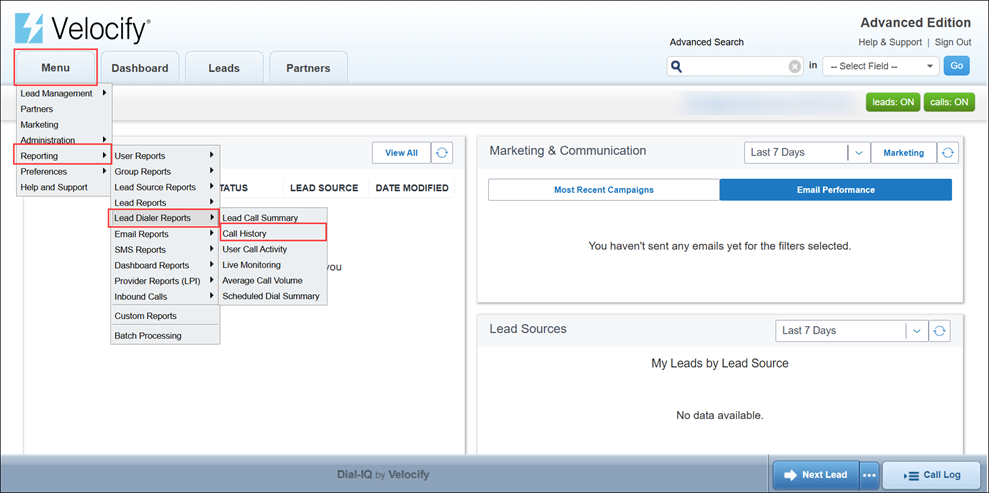Expand the Administration submenu
The image size is (990, 493).
tap(64, 140)
